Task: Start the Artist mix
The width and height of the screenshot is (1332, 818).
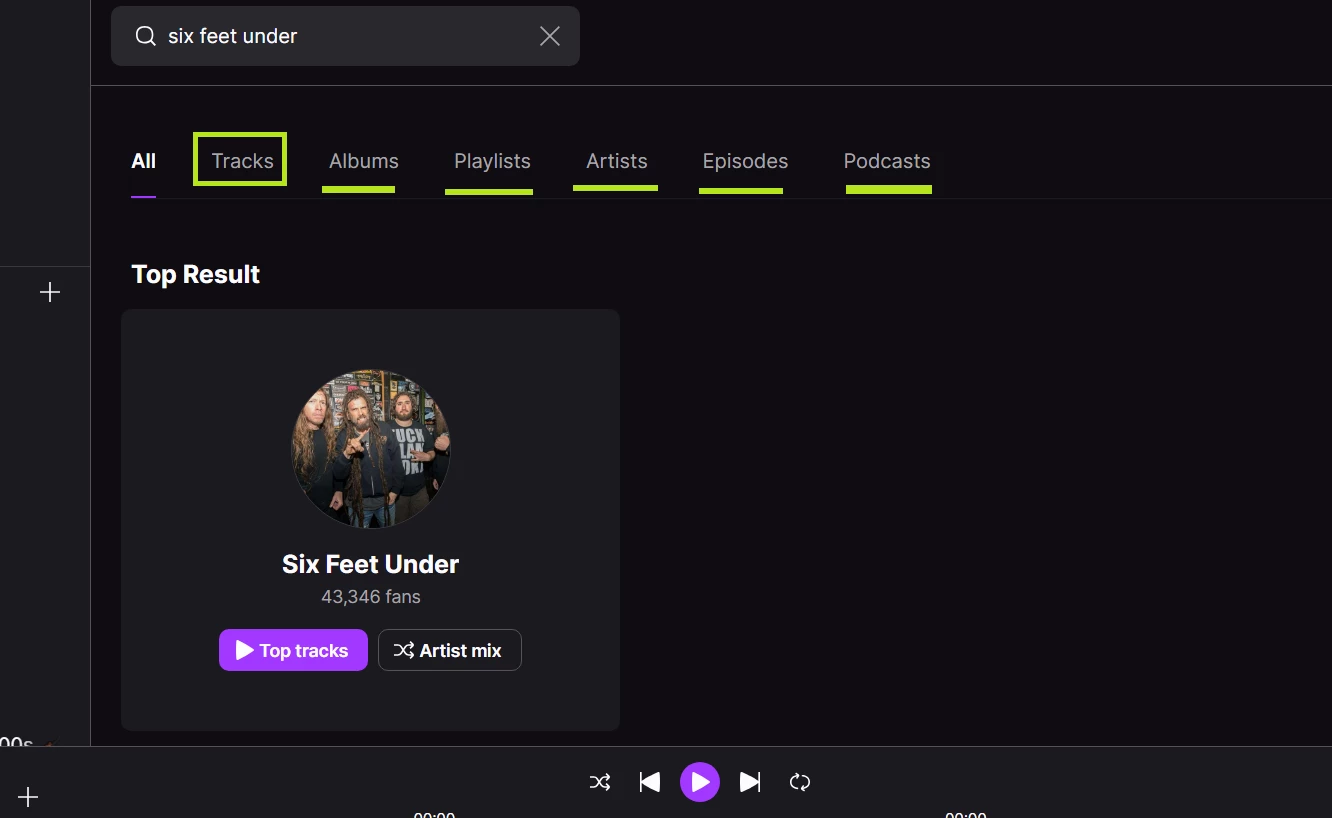Action: click(x=450, y=650)
